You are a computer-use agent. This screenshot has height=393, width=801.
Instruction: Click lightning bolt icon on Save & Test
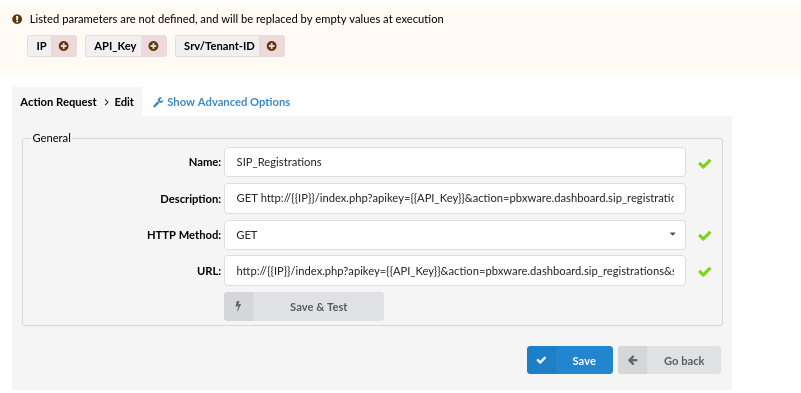point(238,306)
